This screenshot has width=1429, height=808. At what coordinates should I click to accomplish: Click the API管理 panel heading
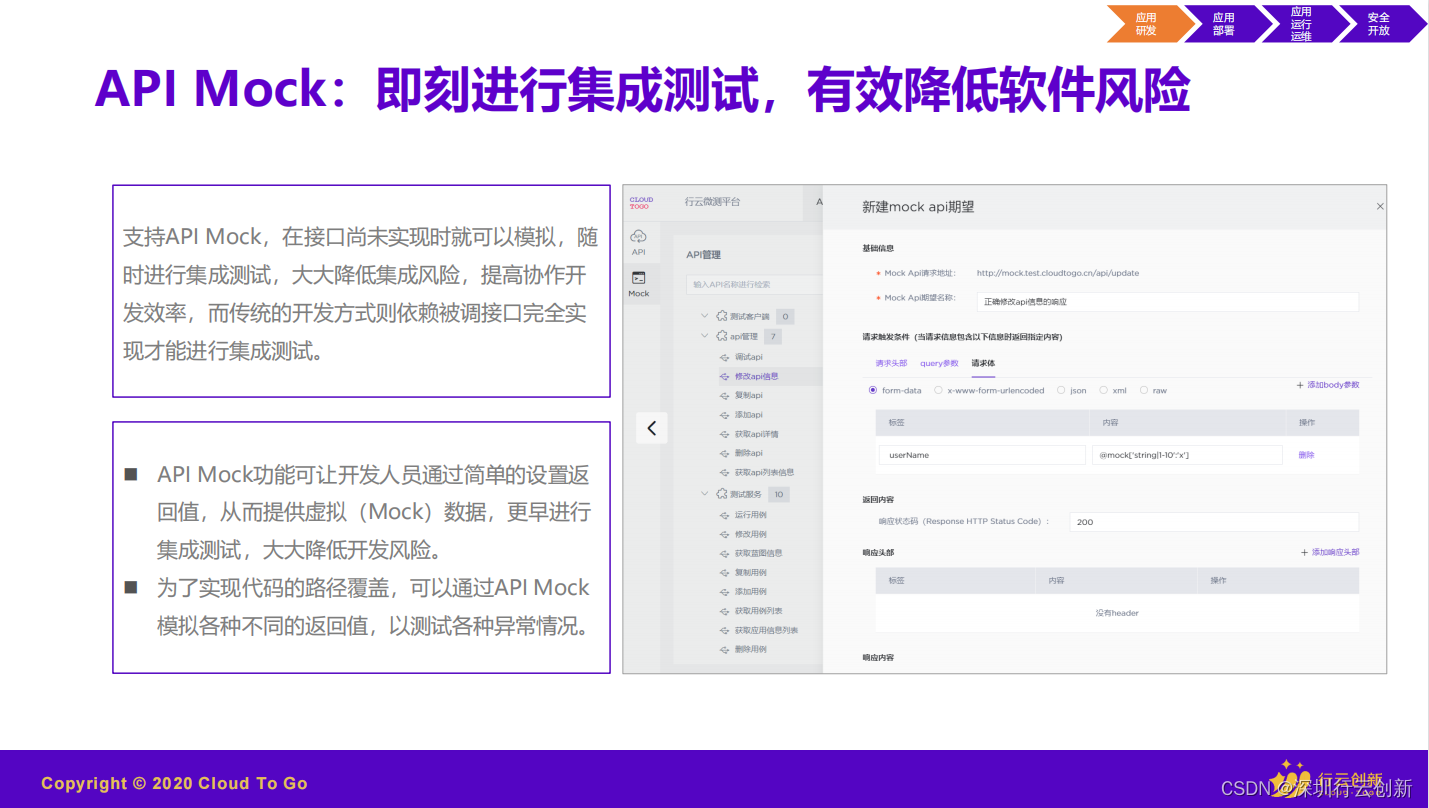(703, 255)
